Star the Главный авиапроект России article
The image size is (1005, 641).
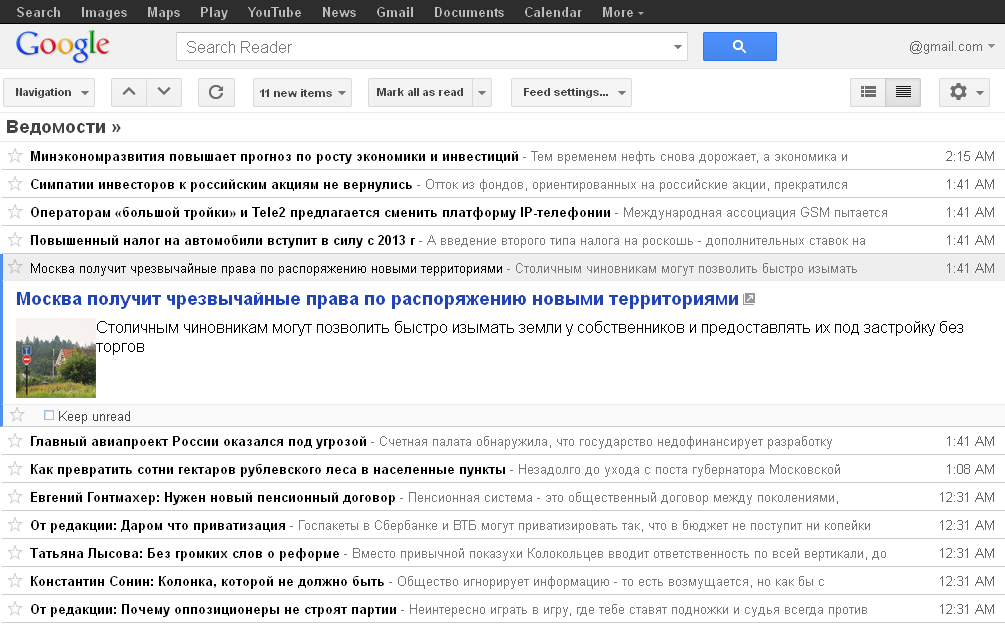click(15, 440)
